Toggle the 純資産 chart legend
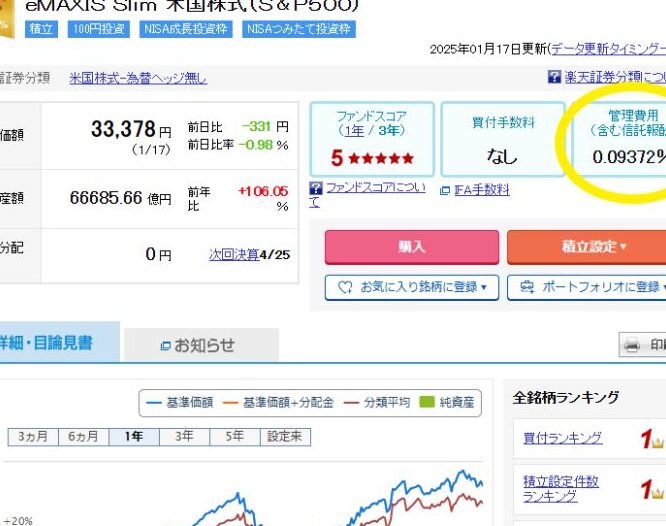666x526 pixels. point(447,402)
